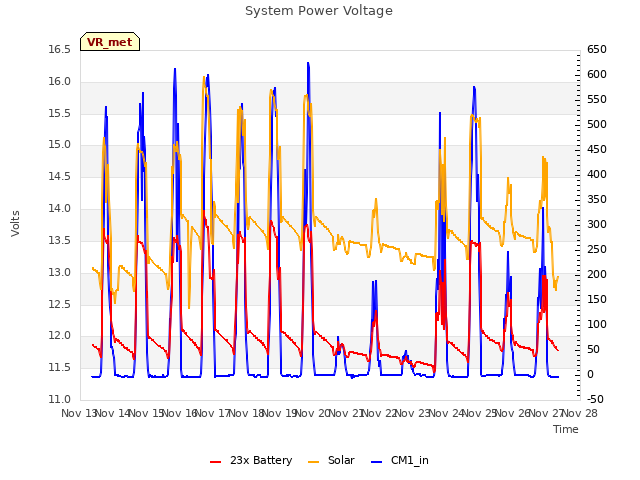Click the Nov 24 date label
The image size is (640, 480).
tap(446, 413)
